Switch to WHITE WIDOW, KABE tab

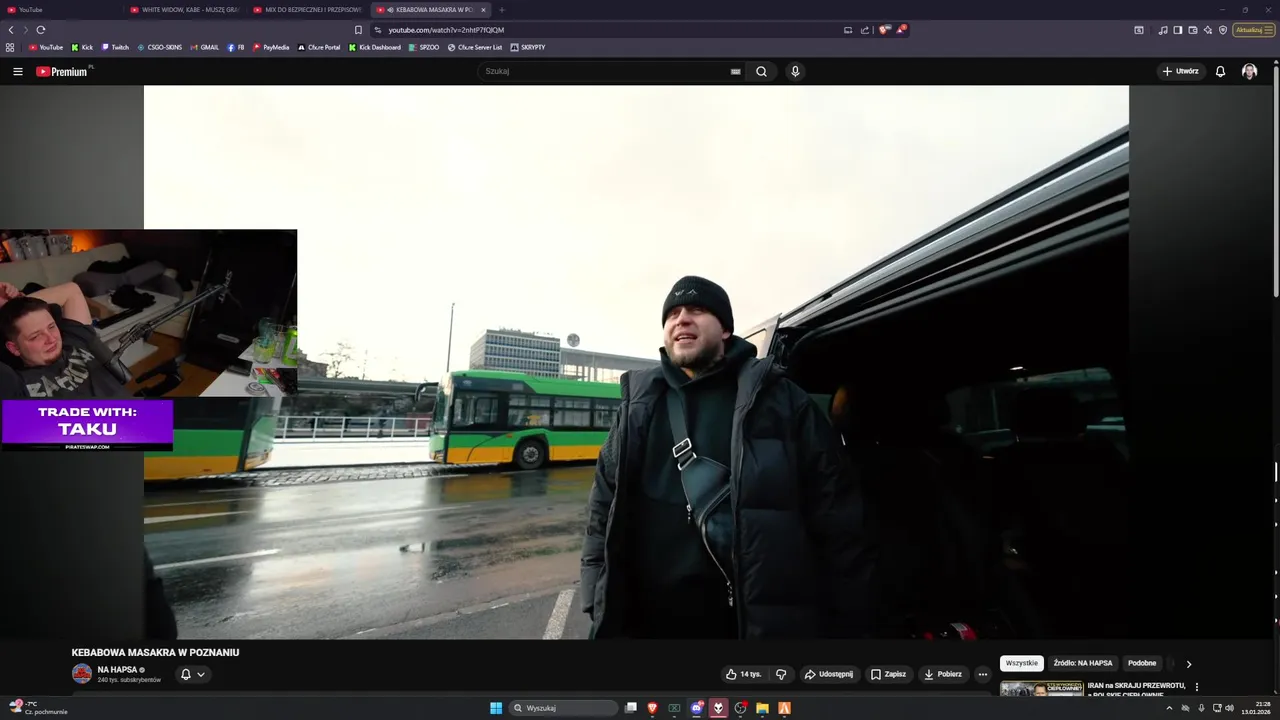click(x=185, y=10)
